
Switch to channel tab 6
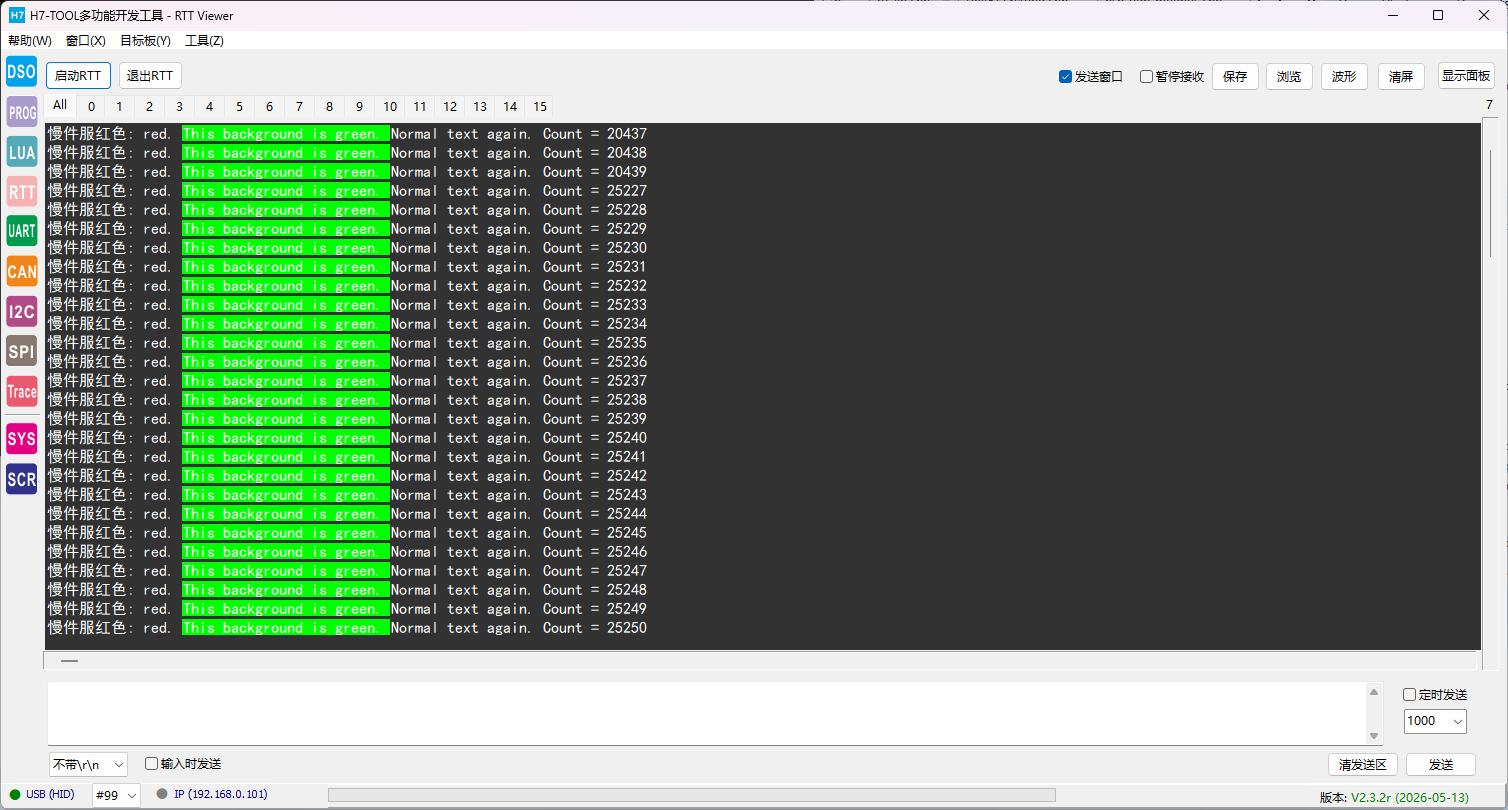(x=269, y=107)
